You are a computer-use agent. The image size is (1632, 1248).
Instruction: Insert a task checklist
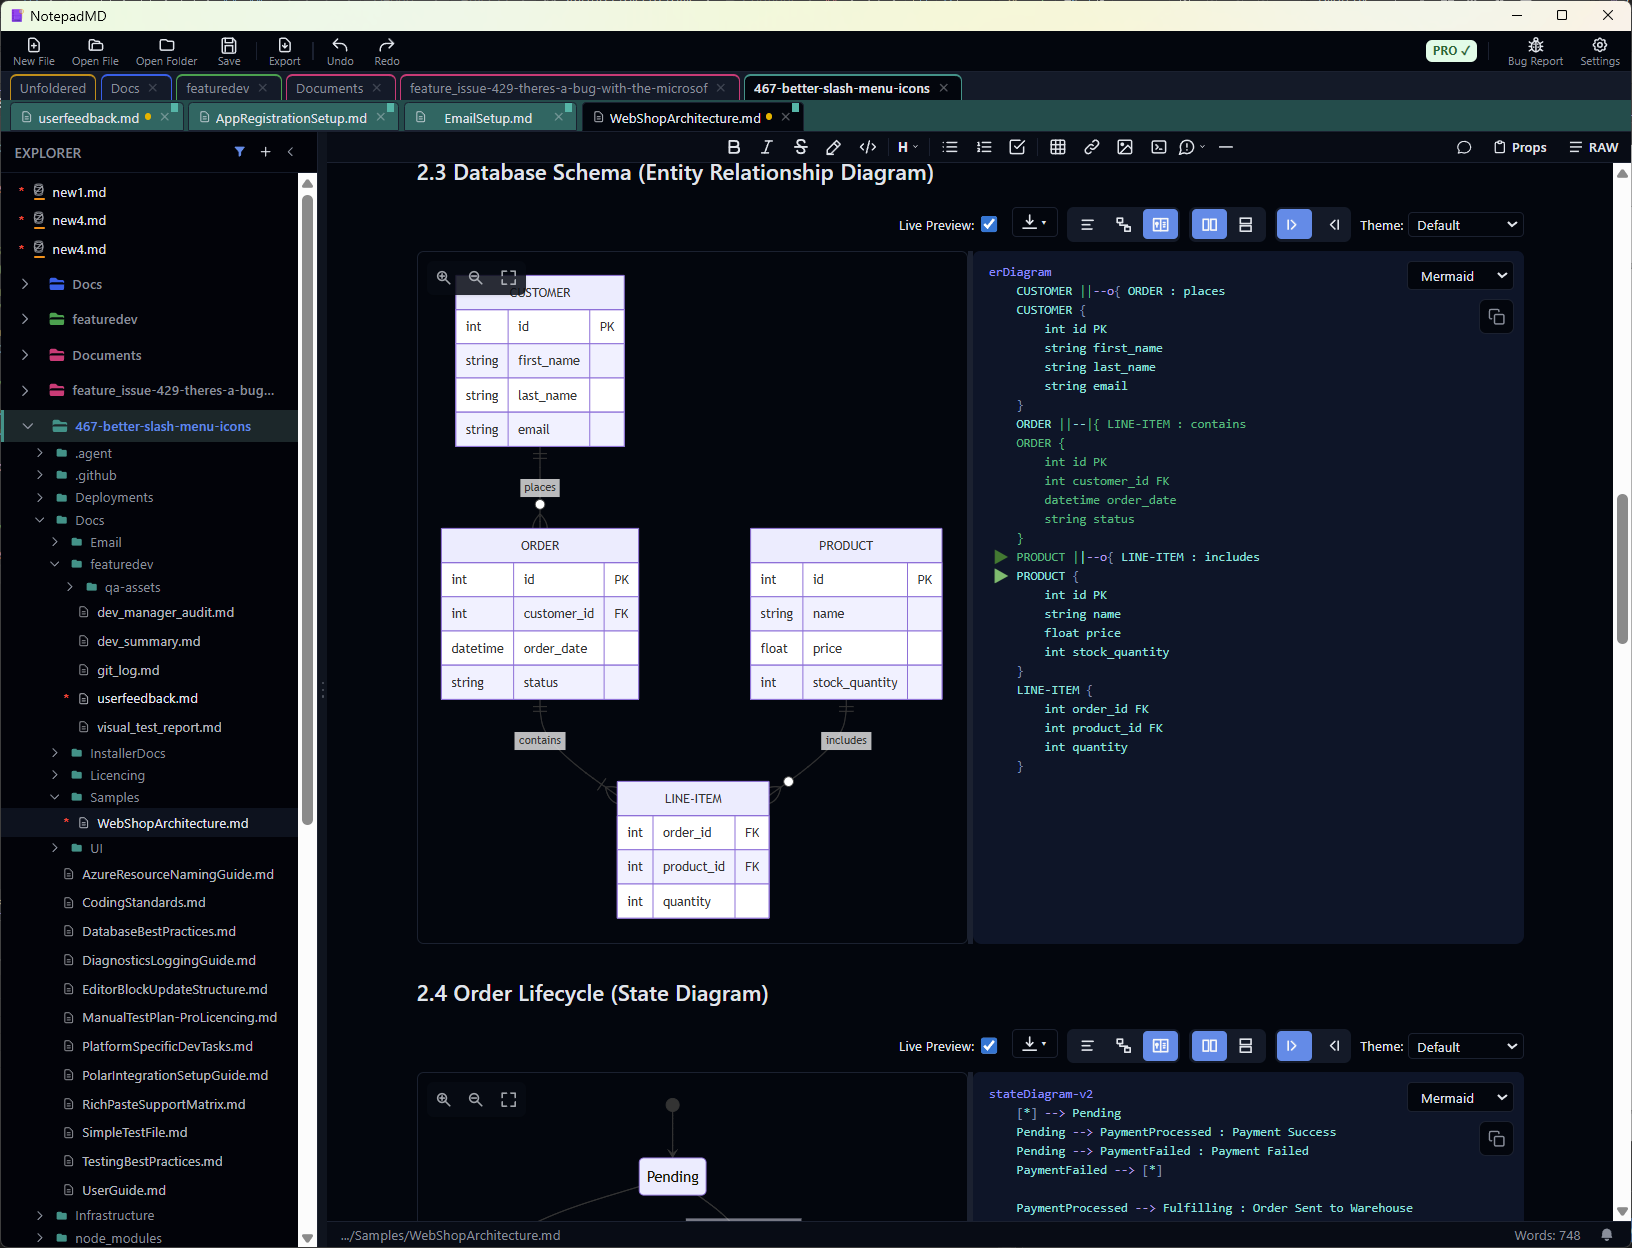[1017, 147]
